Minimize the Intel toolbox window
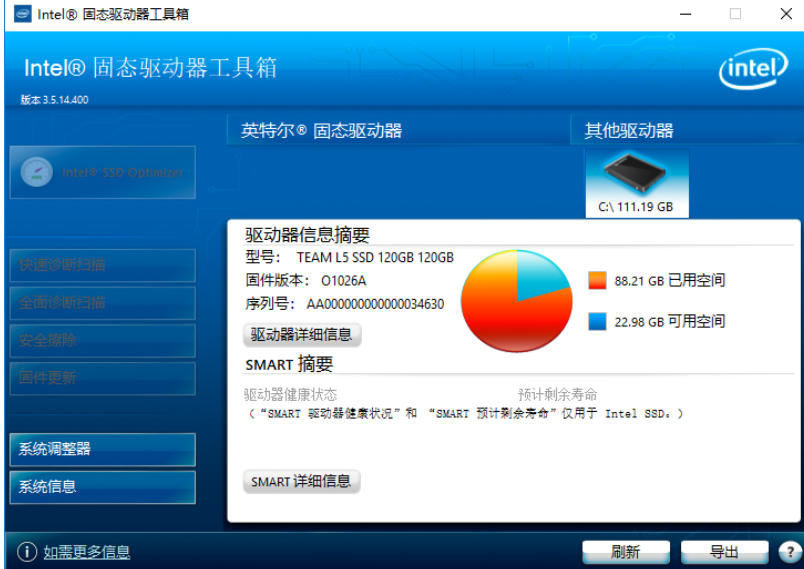The image size is (804, 569). (686, 14)
